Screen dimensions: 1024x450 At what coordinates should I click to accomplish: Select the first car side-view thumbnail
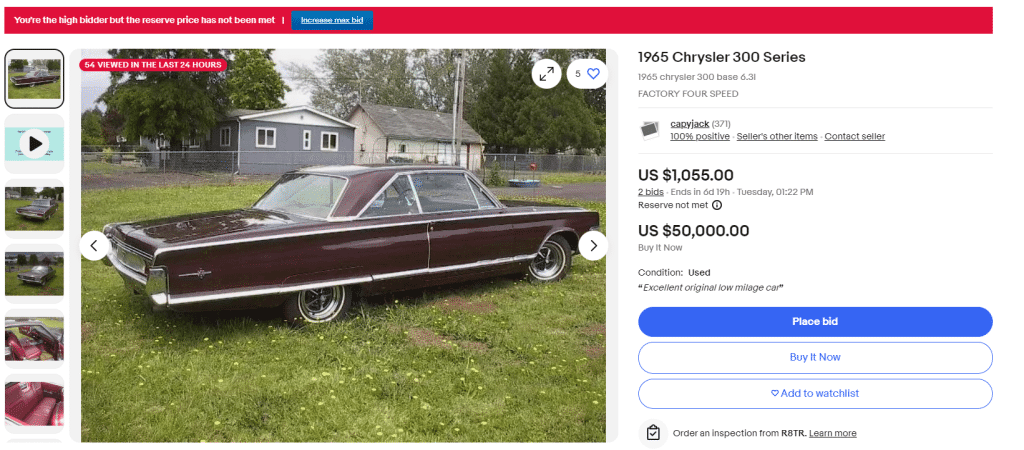35,78
